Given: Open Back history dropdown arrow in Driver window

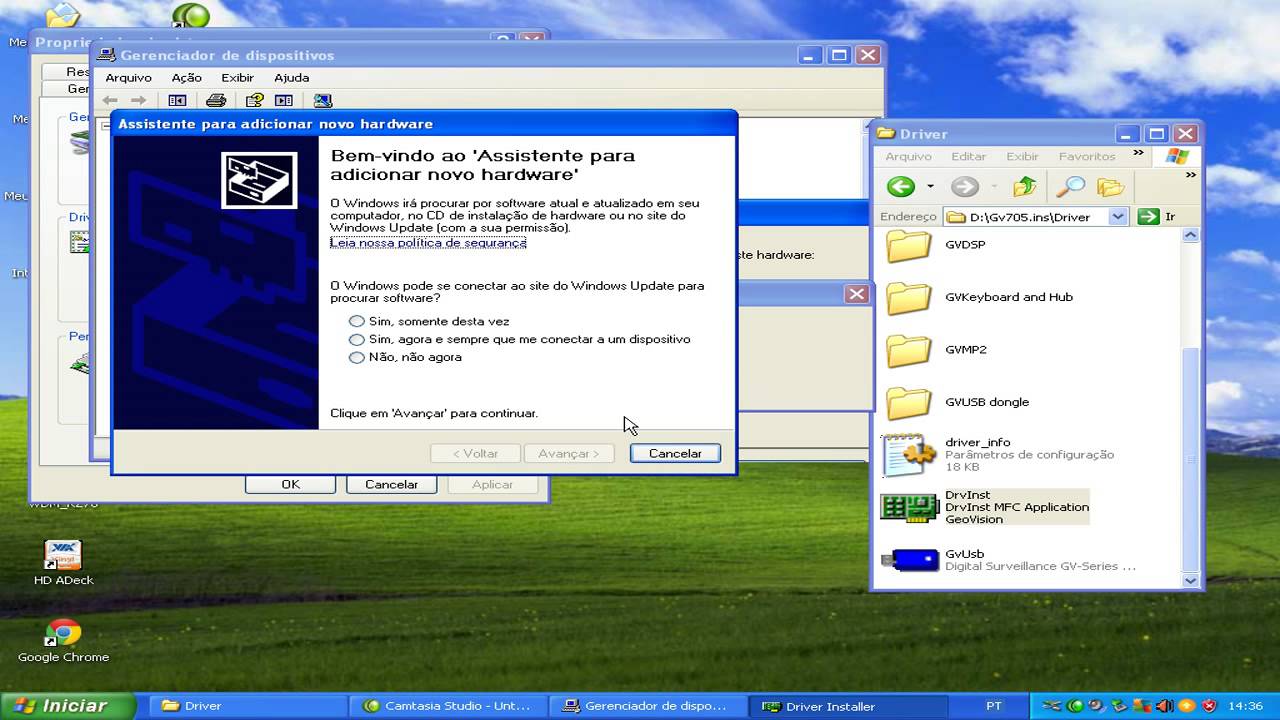Looking at the screenshot, I should tap(930, 187).
